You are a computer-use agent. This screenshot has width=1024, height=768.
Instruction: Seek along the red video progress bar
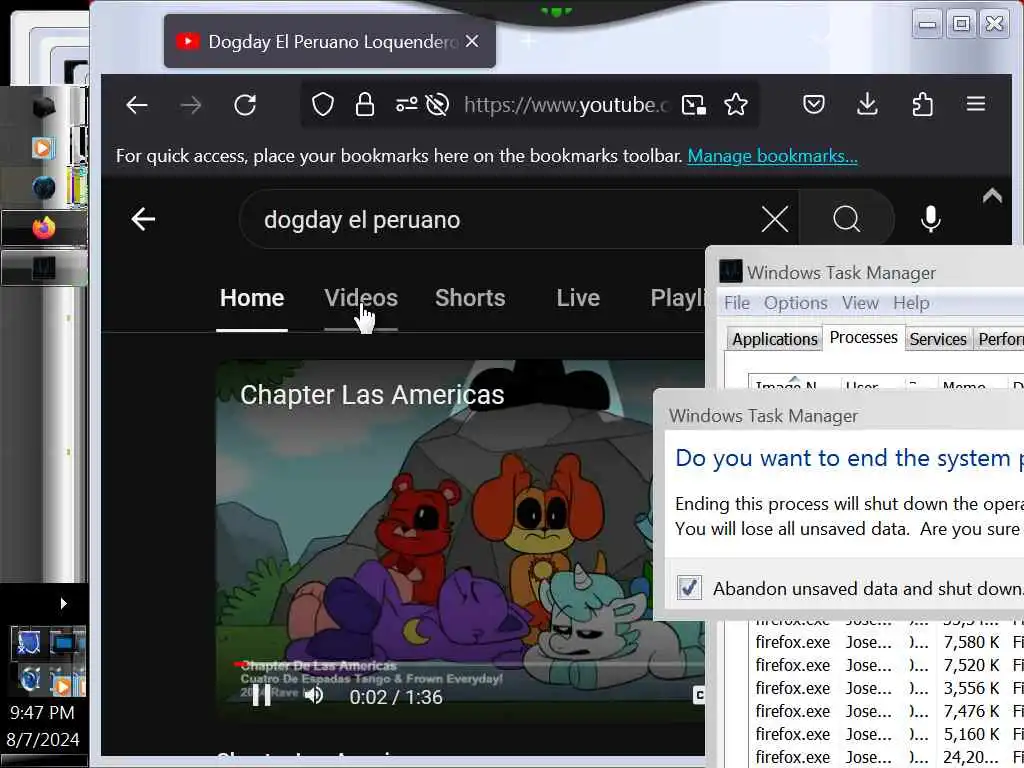click(x=469, y=665)
